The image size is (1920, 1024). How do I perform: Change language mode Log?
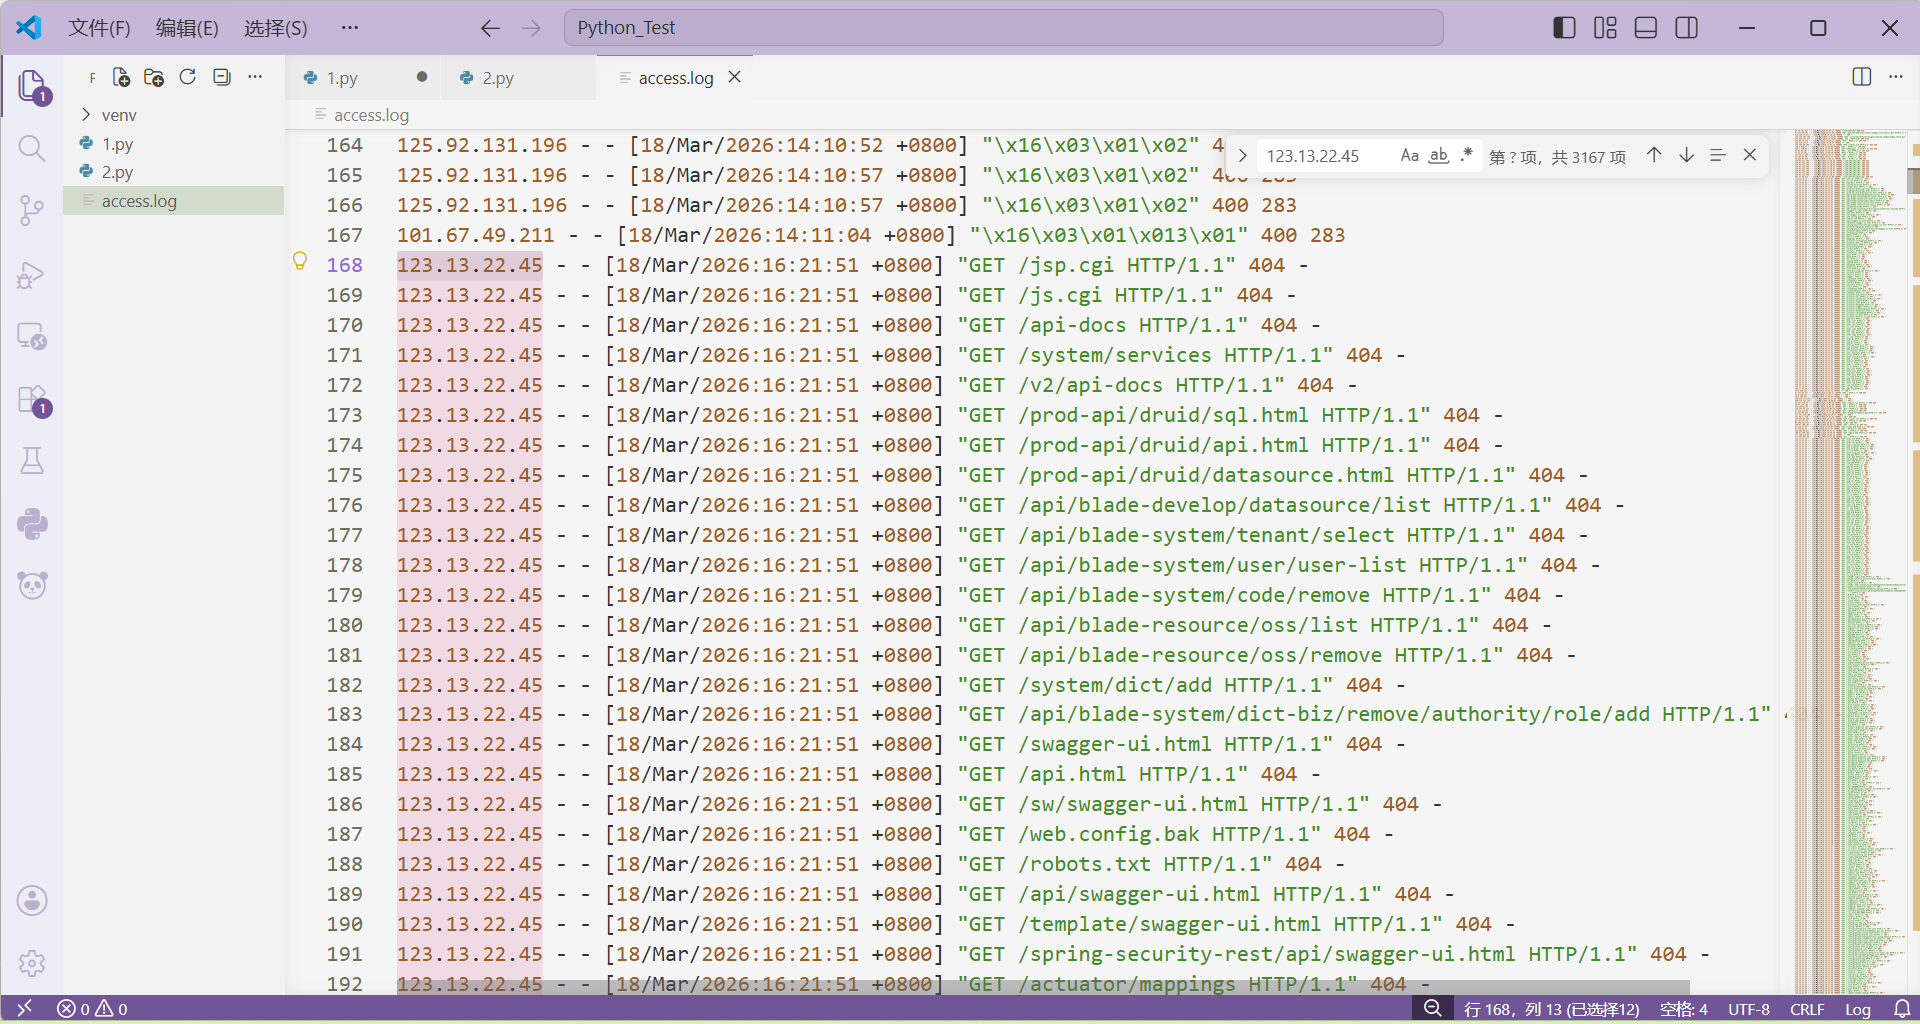[x=1858, y=1009]
